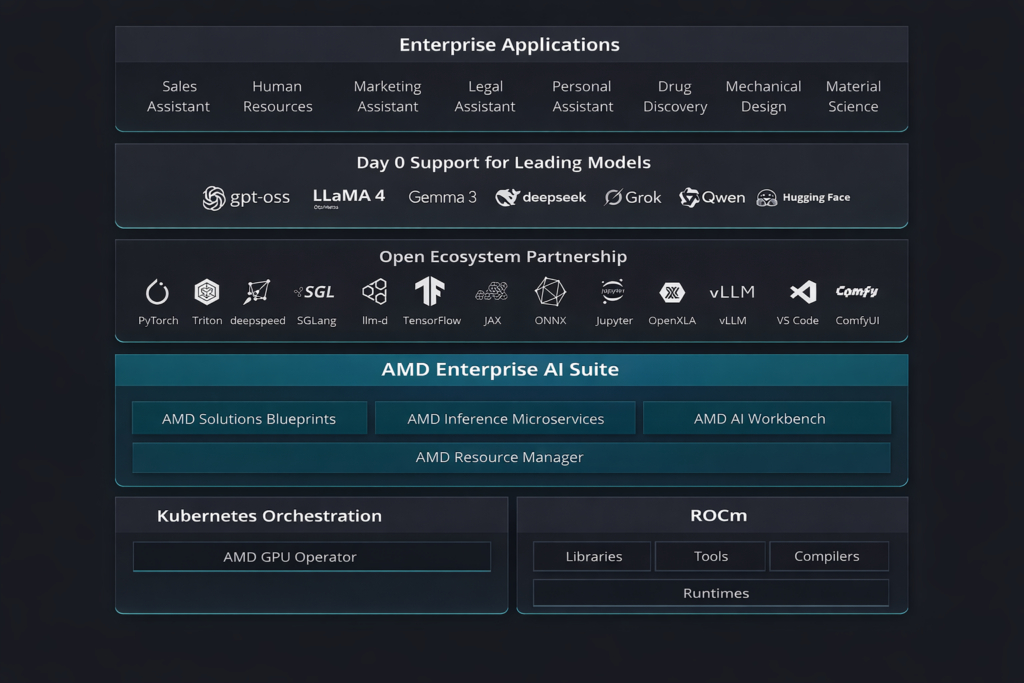Image resolution: width=1024 pixels, height=683 pixels.
Task: Open AMD Solutions Blueprints box
Action: coord(249,419)
